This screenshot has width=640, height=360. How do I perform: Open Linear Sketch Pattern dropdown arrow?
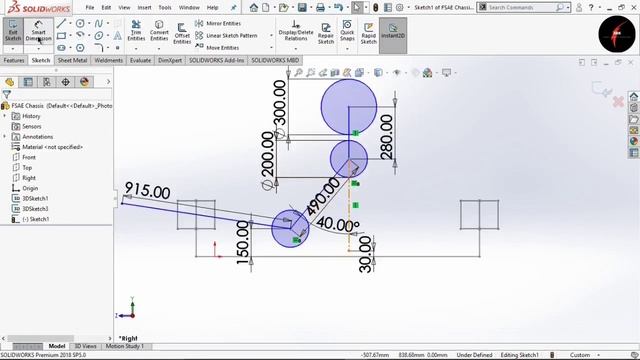(x=271, y=36)
